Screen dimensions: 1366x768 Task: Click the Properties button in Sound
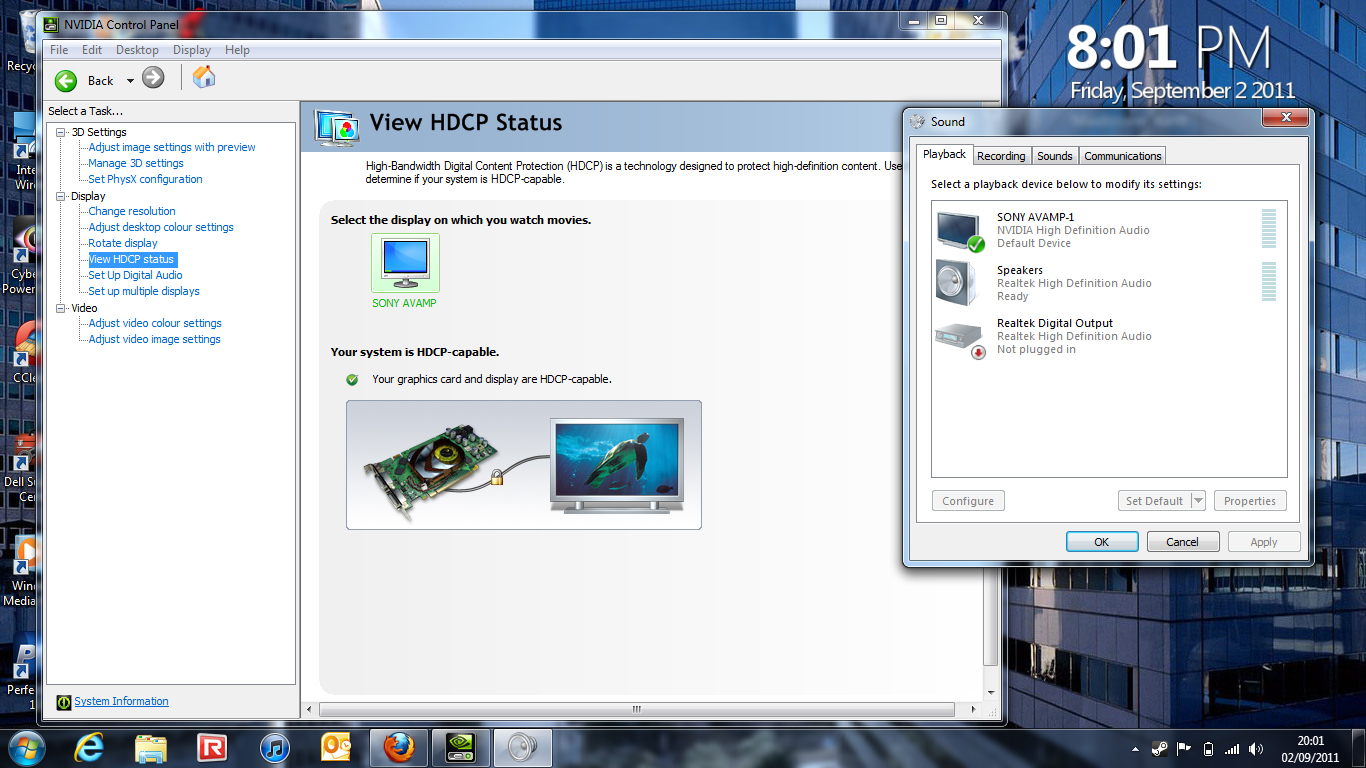(1250, 501)
